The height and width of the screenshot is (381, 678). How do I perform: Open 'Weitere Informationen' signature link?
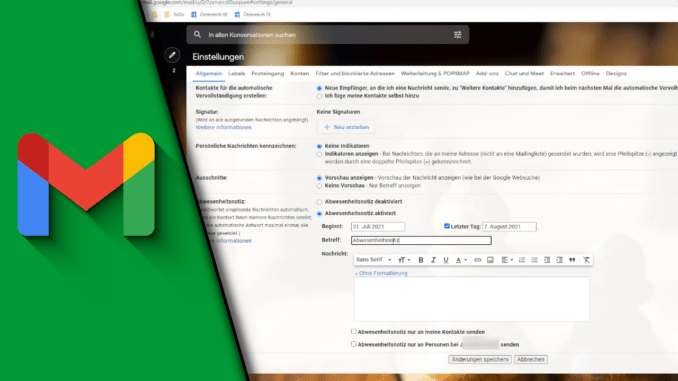(224, 128)
